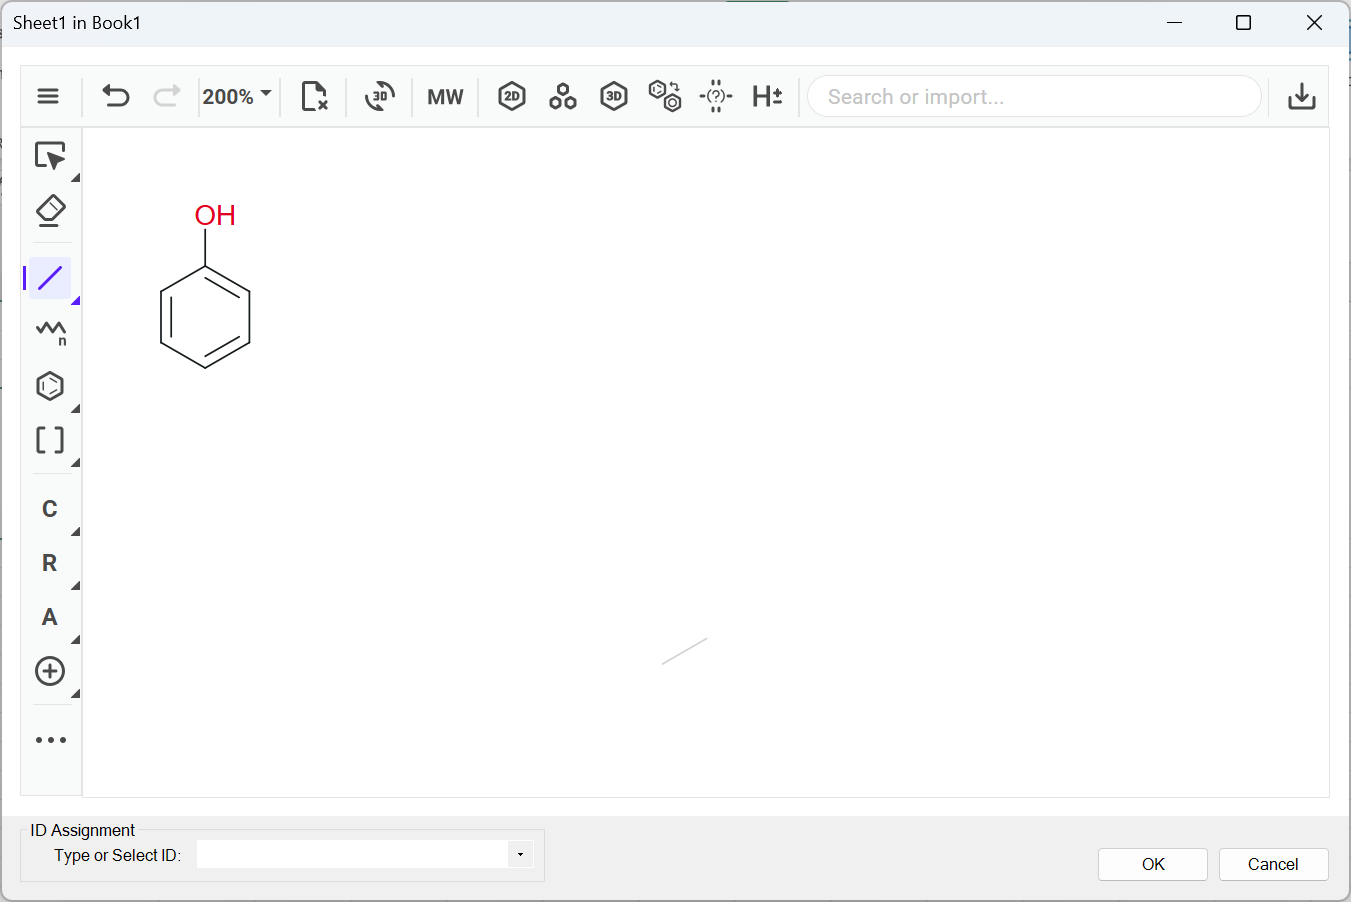Click the redo arrow icon
1351x902 pixels.
(166, 96)
